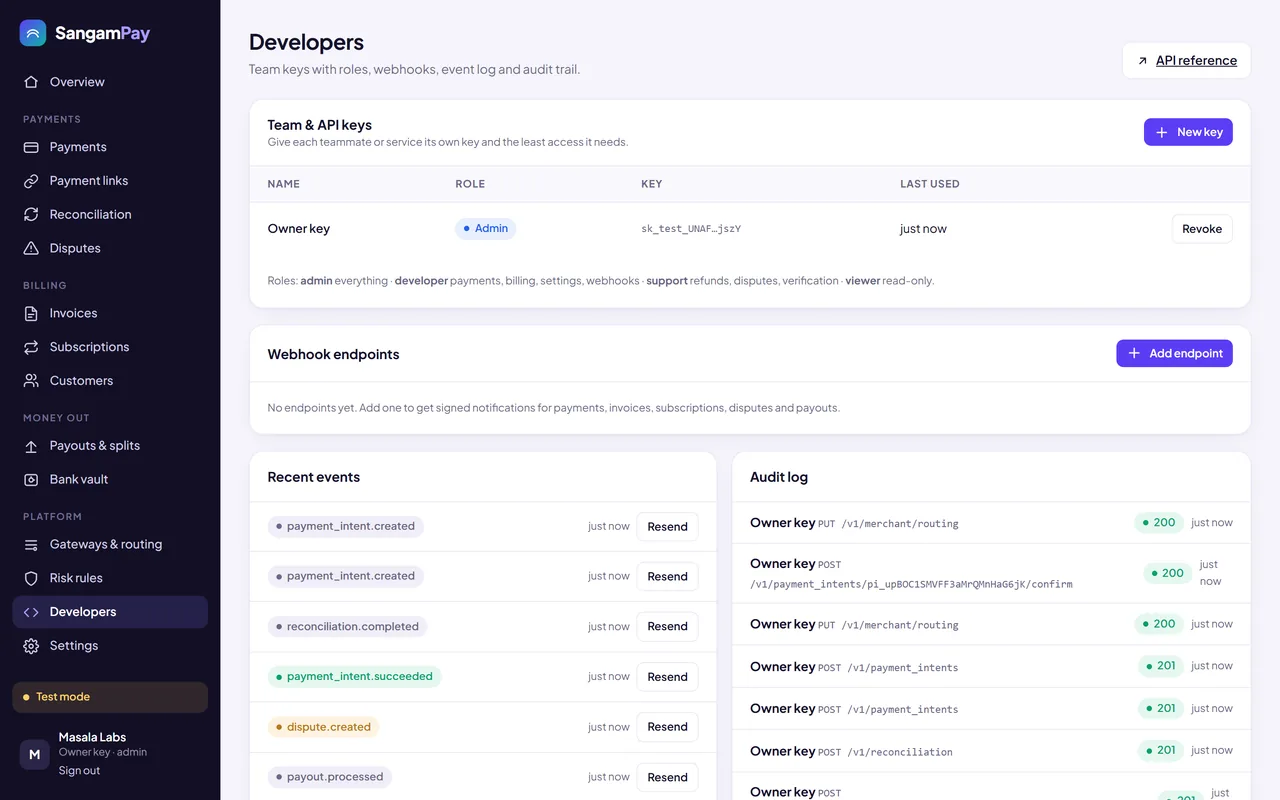This screenshot has width=1280, height=800.
Task: Click the Payment links chain icon
Action: coord(31,181)
